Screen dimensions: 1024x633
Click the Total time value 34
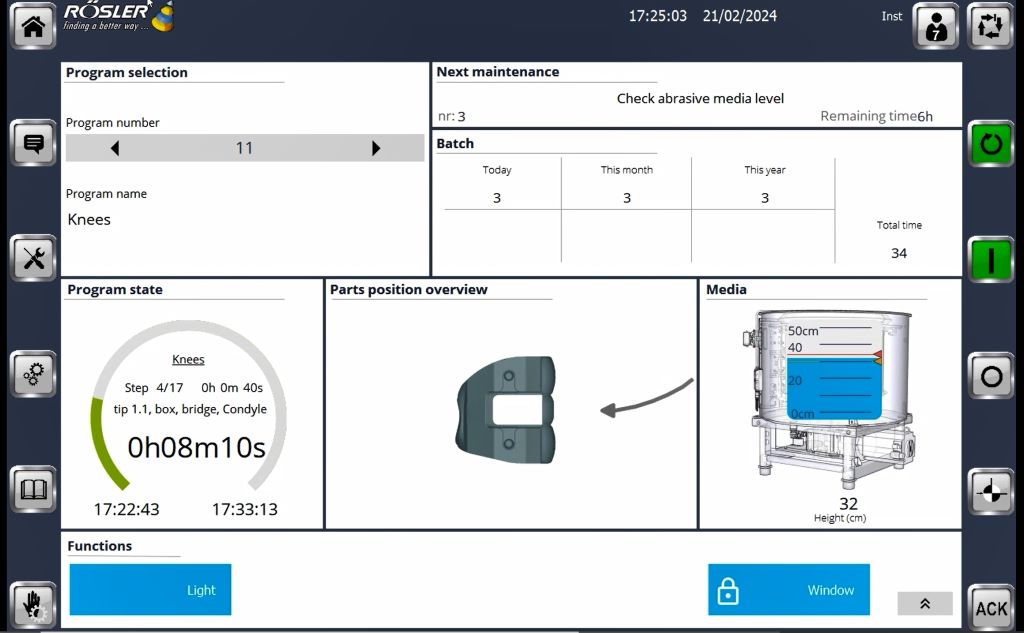pos(899,253)
